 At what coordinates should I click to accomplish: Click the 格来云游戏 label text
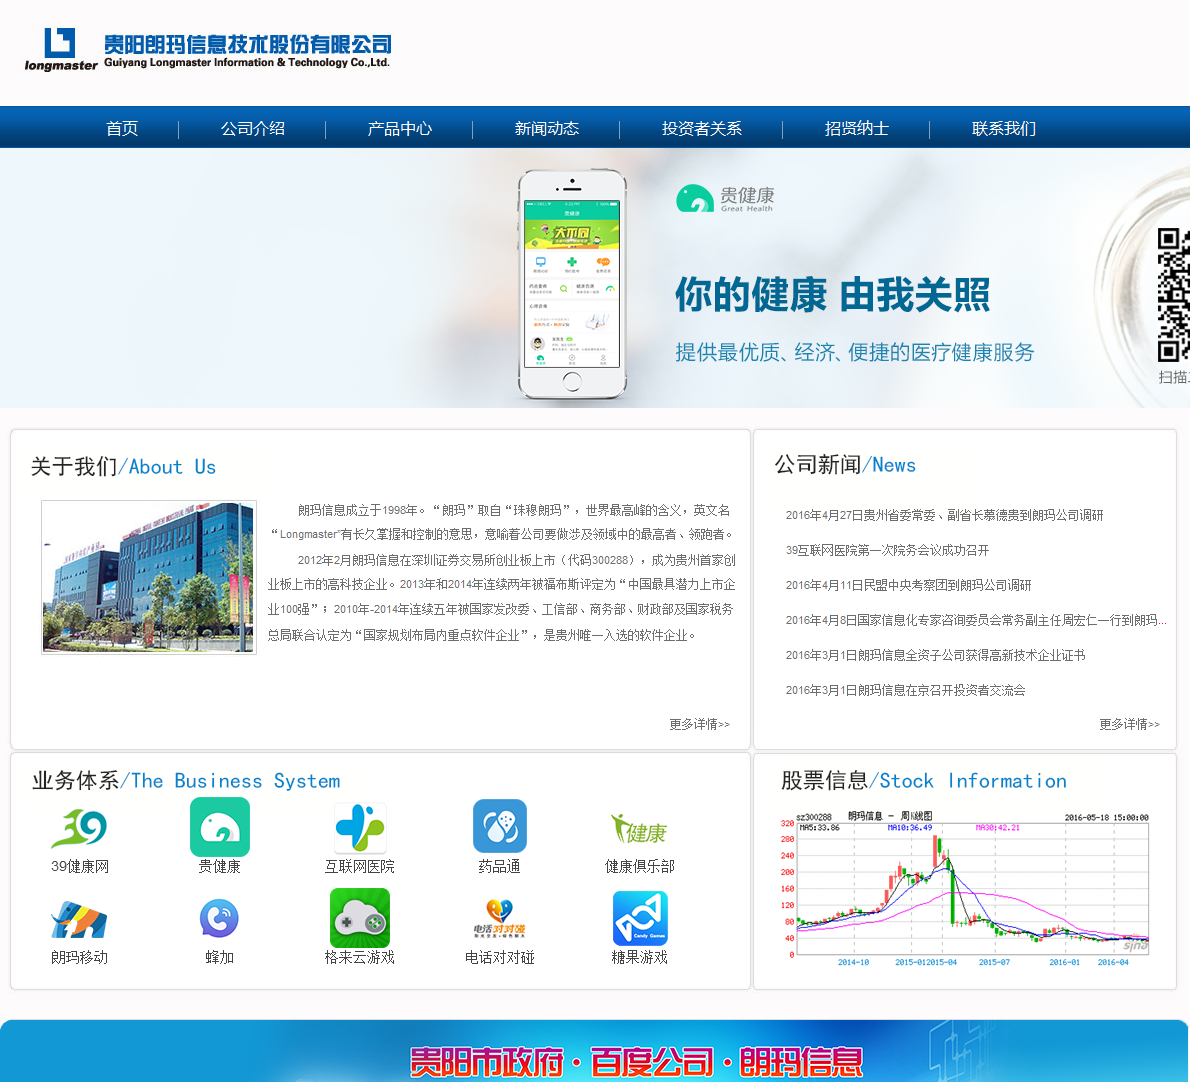(360, 958)
